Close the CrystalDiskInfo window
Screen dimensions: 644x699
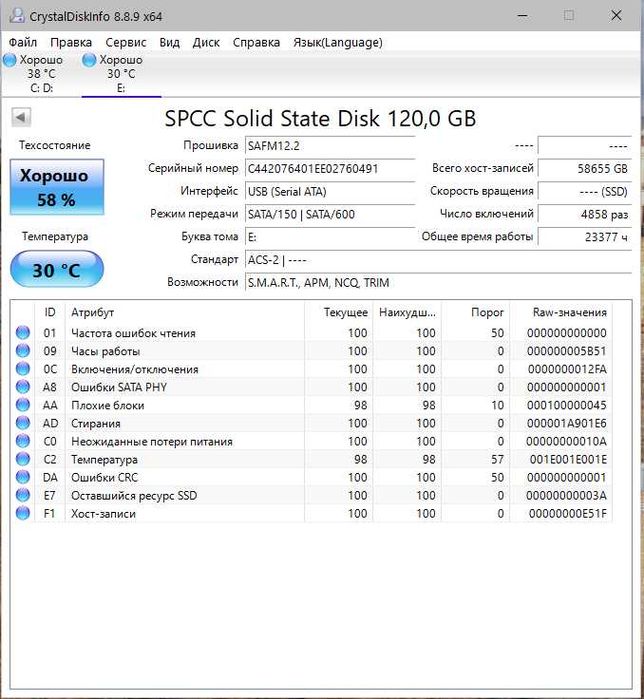[616, 16]
